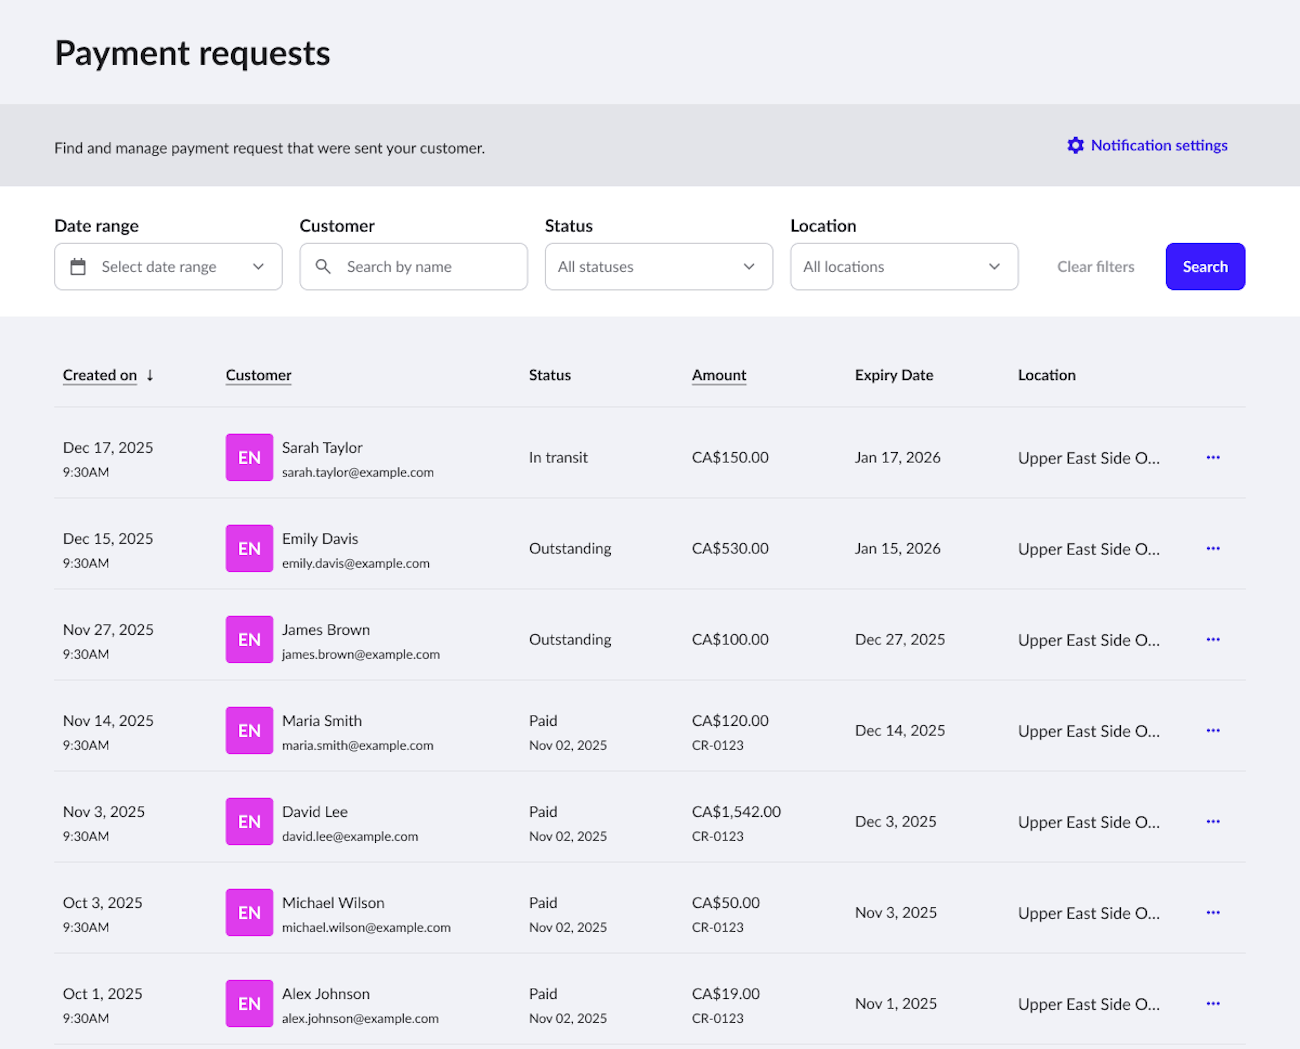
Task: Click the Dec 17, 2025 created date
Action: [108, 448]
